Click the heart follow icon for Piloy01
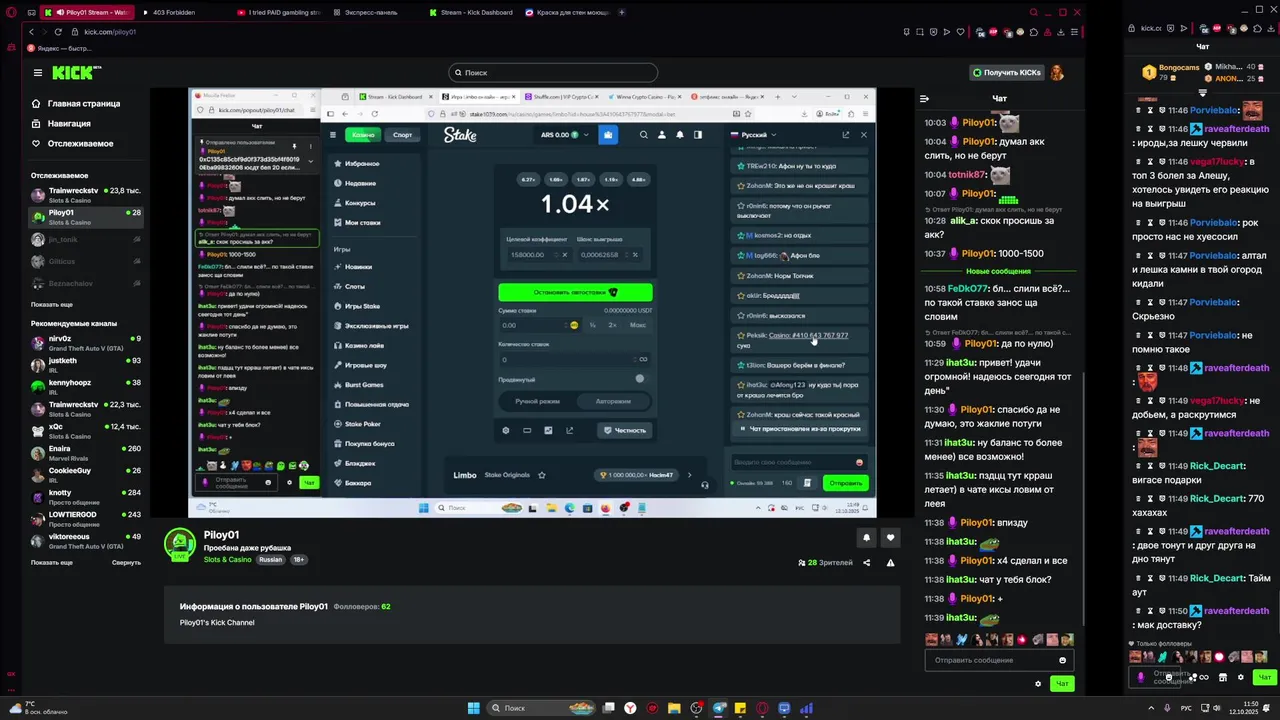Screen dimensions: 1280x720 tap(890, 538)
